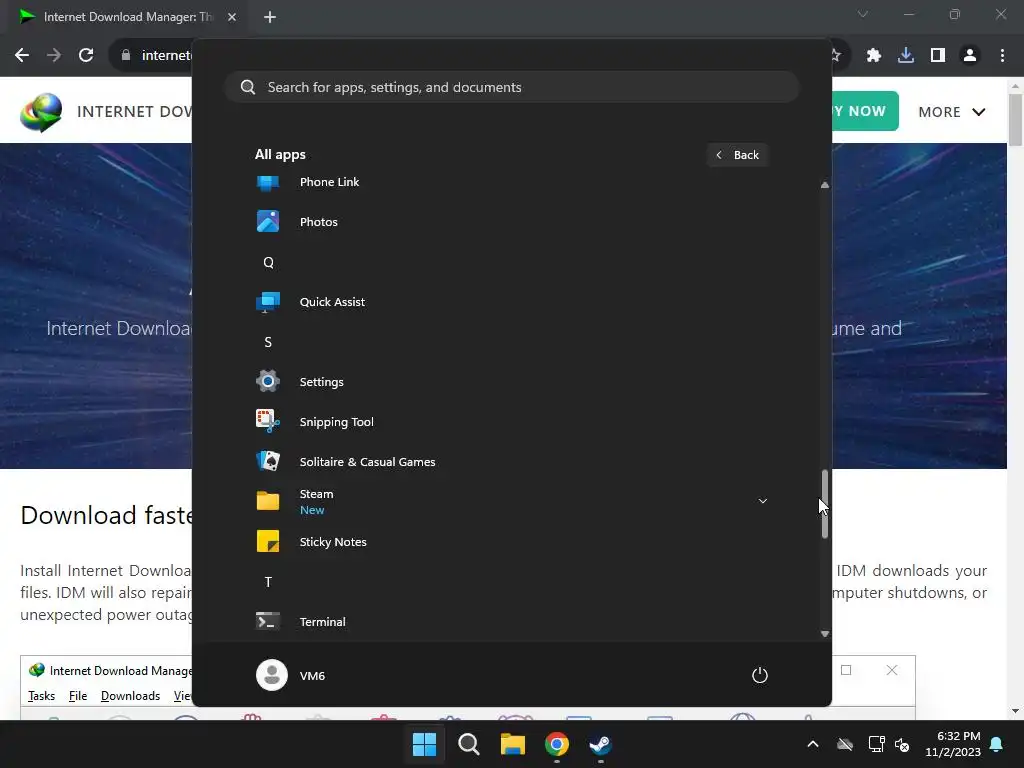The height and width of the screenshot is (768, 1024).
Task: Click the Steam folder icon
Action: point(268,502)
